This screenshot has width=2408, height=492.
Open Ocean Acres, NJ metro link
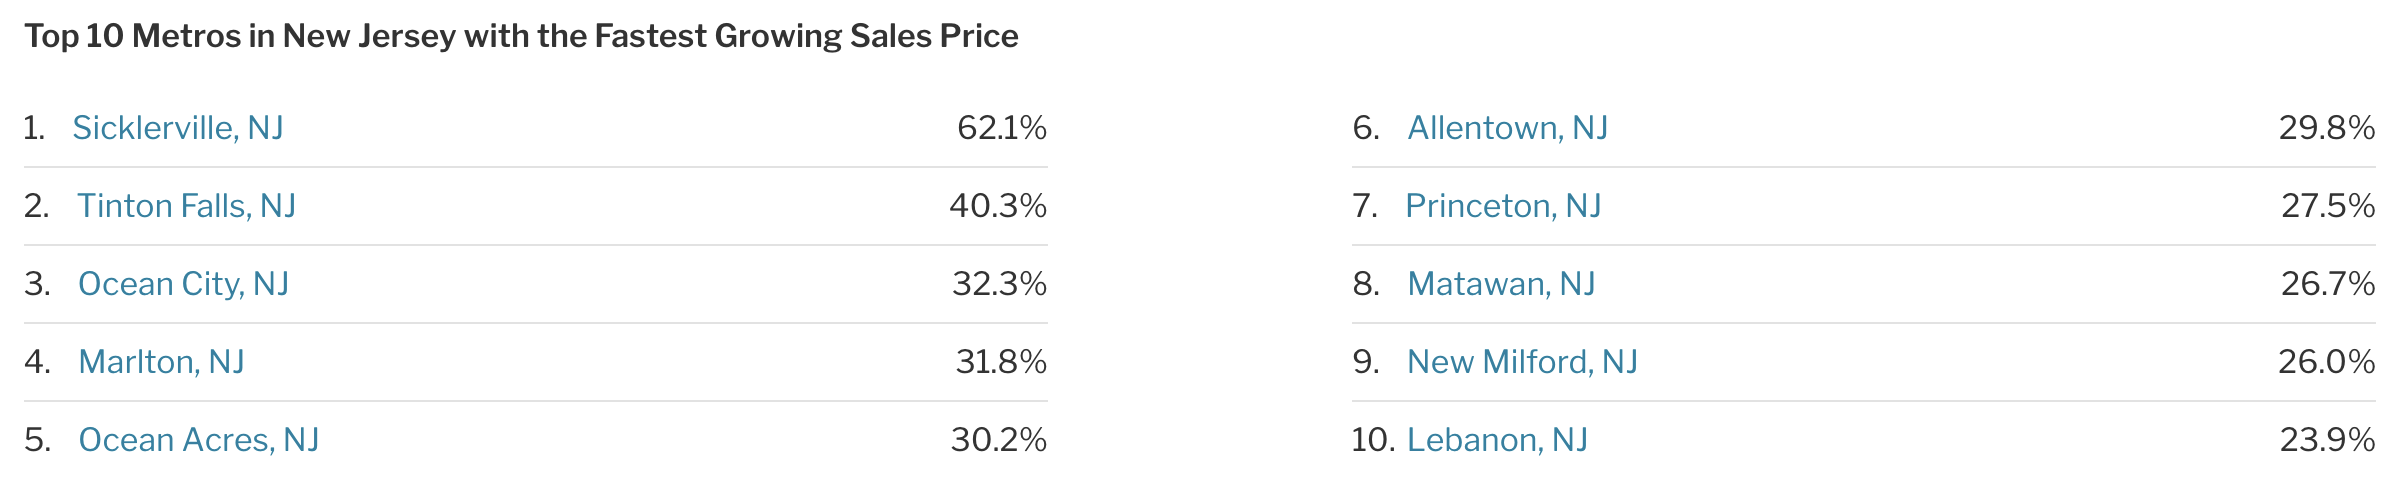pyautogui.click(x=198, y=440)
